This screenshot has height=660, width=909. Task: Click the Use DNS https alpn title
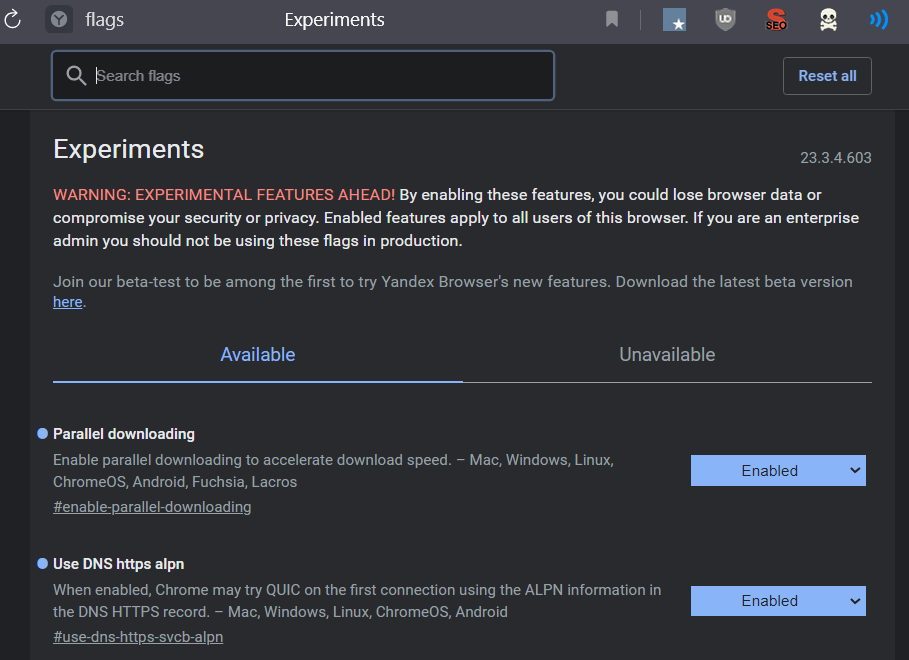click(x=119, y=564)
